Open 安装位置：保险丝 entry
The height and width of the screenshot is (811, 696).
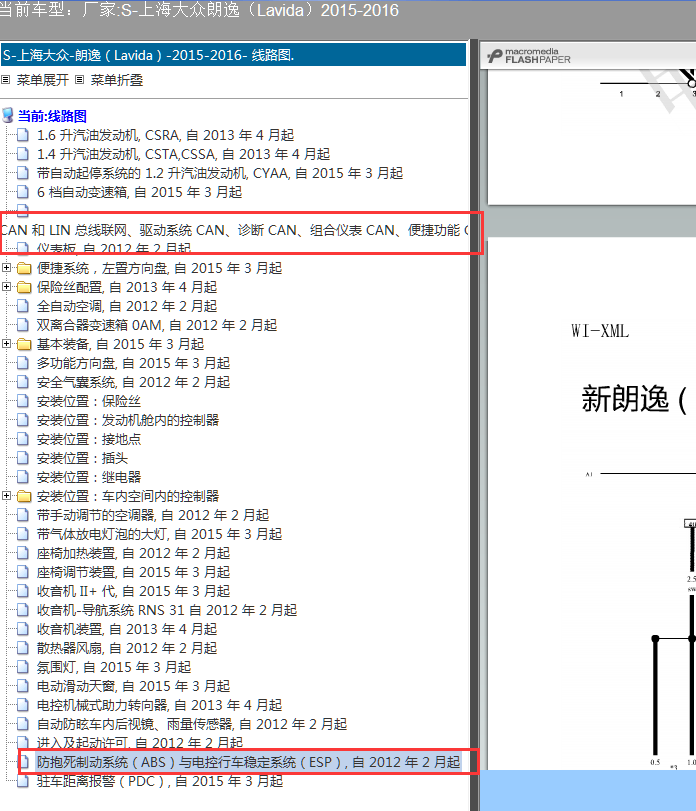88,401
